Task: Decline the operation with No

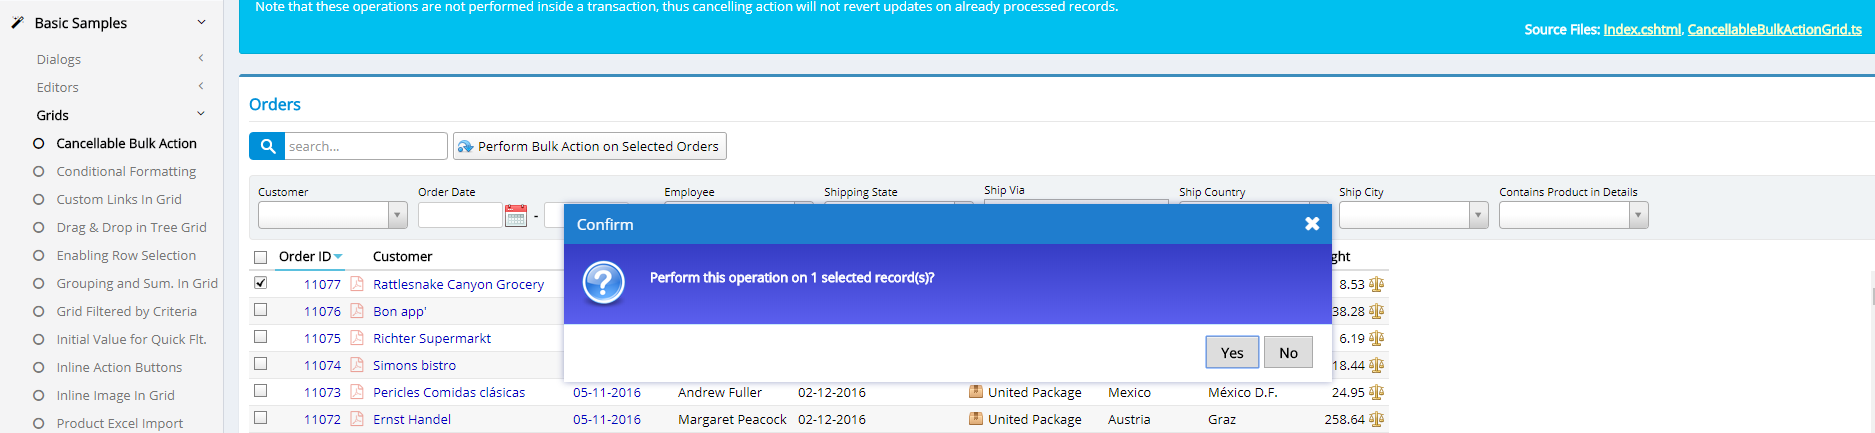Action: click(x=1288, y=352)
